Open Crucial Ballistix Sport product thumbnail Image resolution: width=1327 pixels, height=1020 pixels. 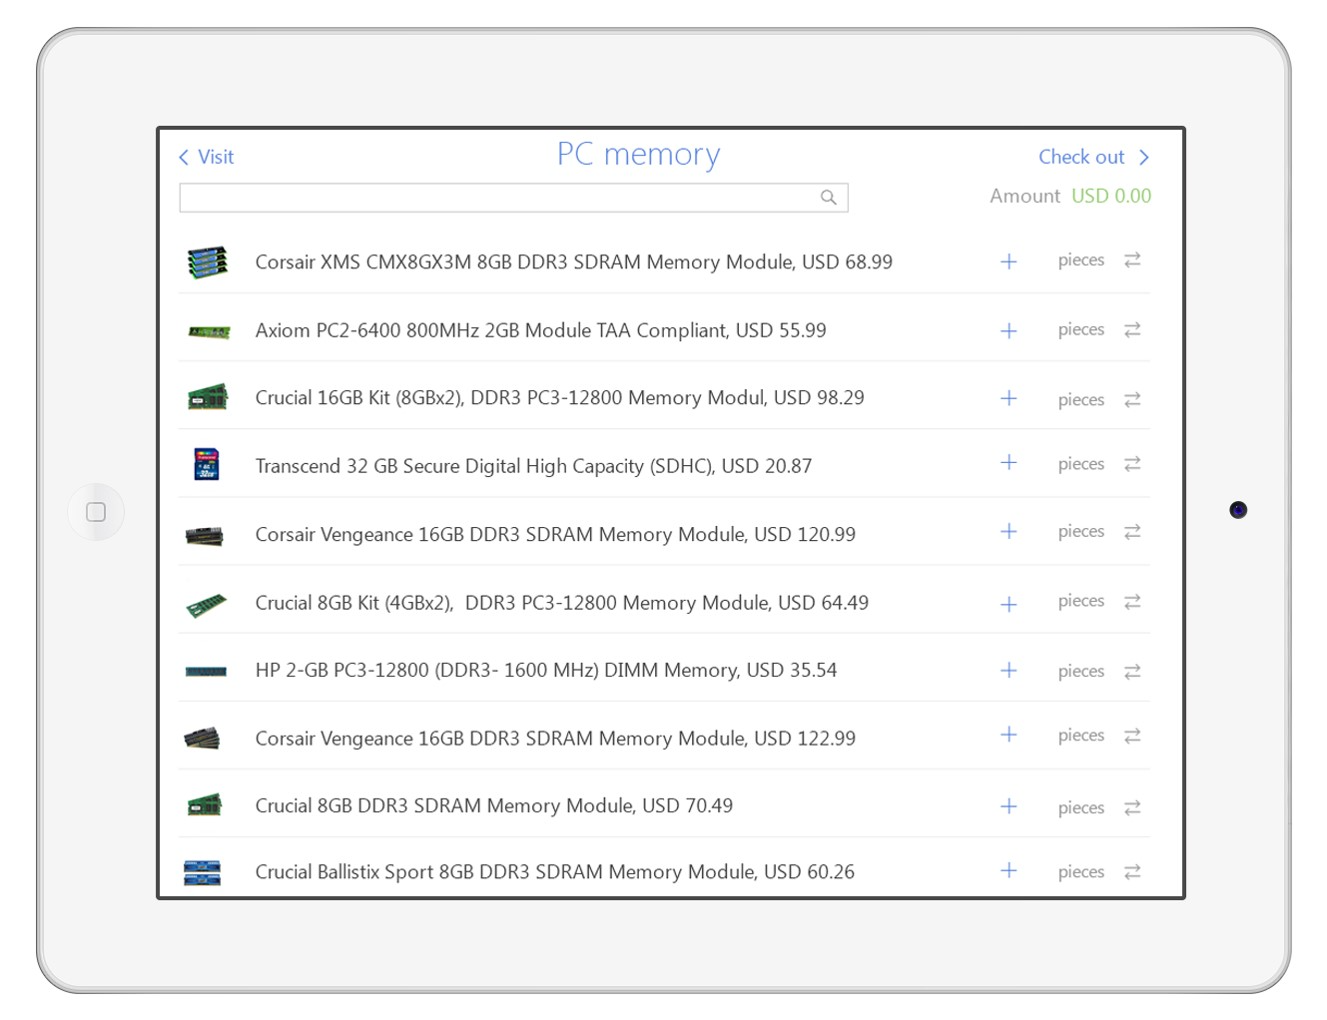(x=202, y=872)
